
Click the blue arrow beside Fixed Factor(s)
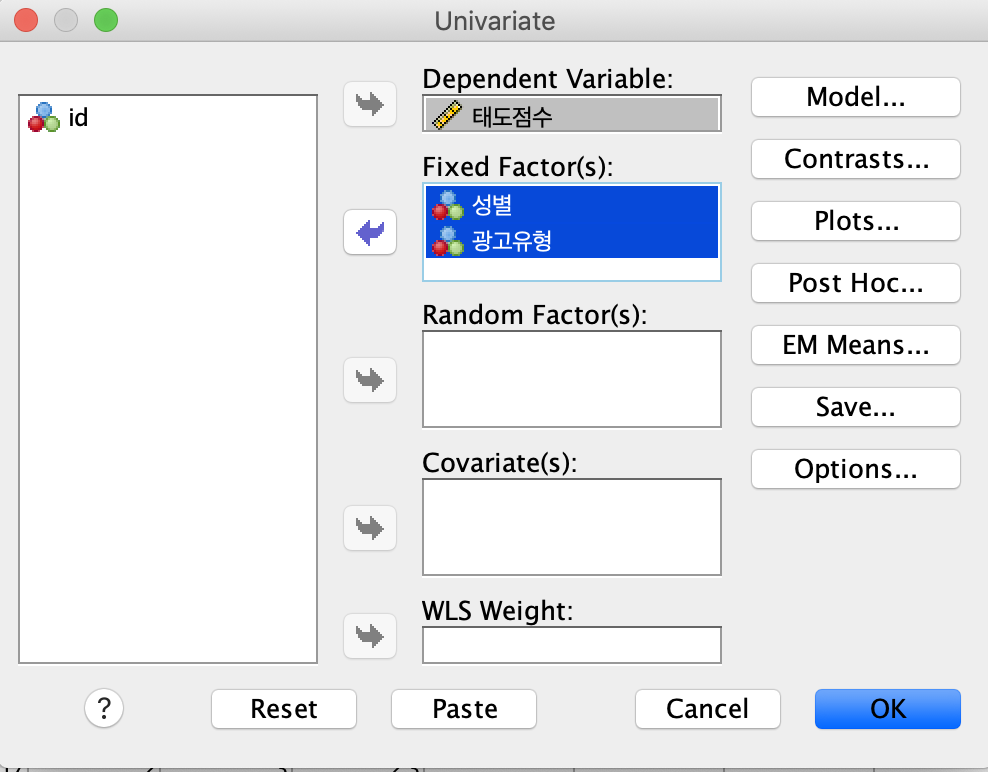coord(370,234)
